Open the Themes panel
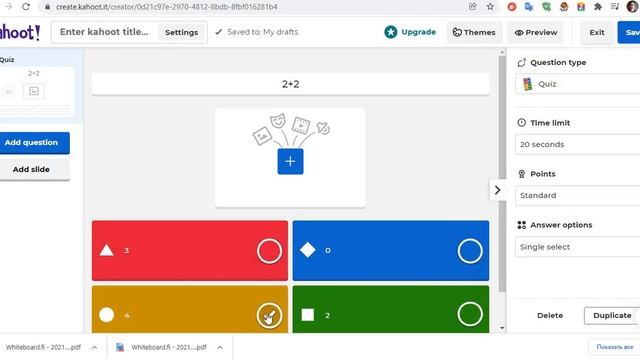The width and height of the screenshot is (640, 360). pyautogui.click(x=474, y=32)
